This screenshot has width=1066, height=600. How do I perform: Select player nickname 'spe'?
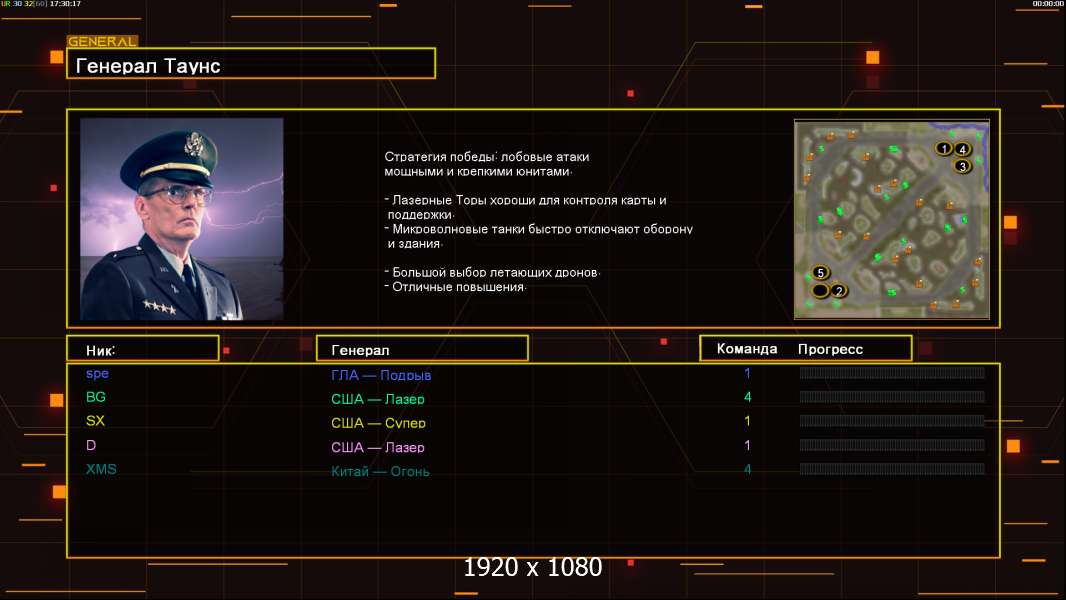(97, 373)
